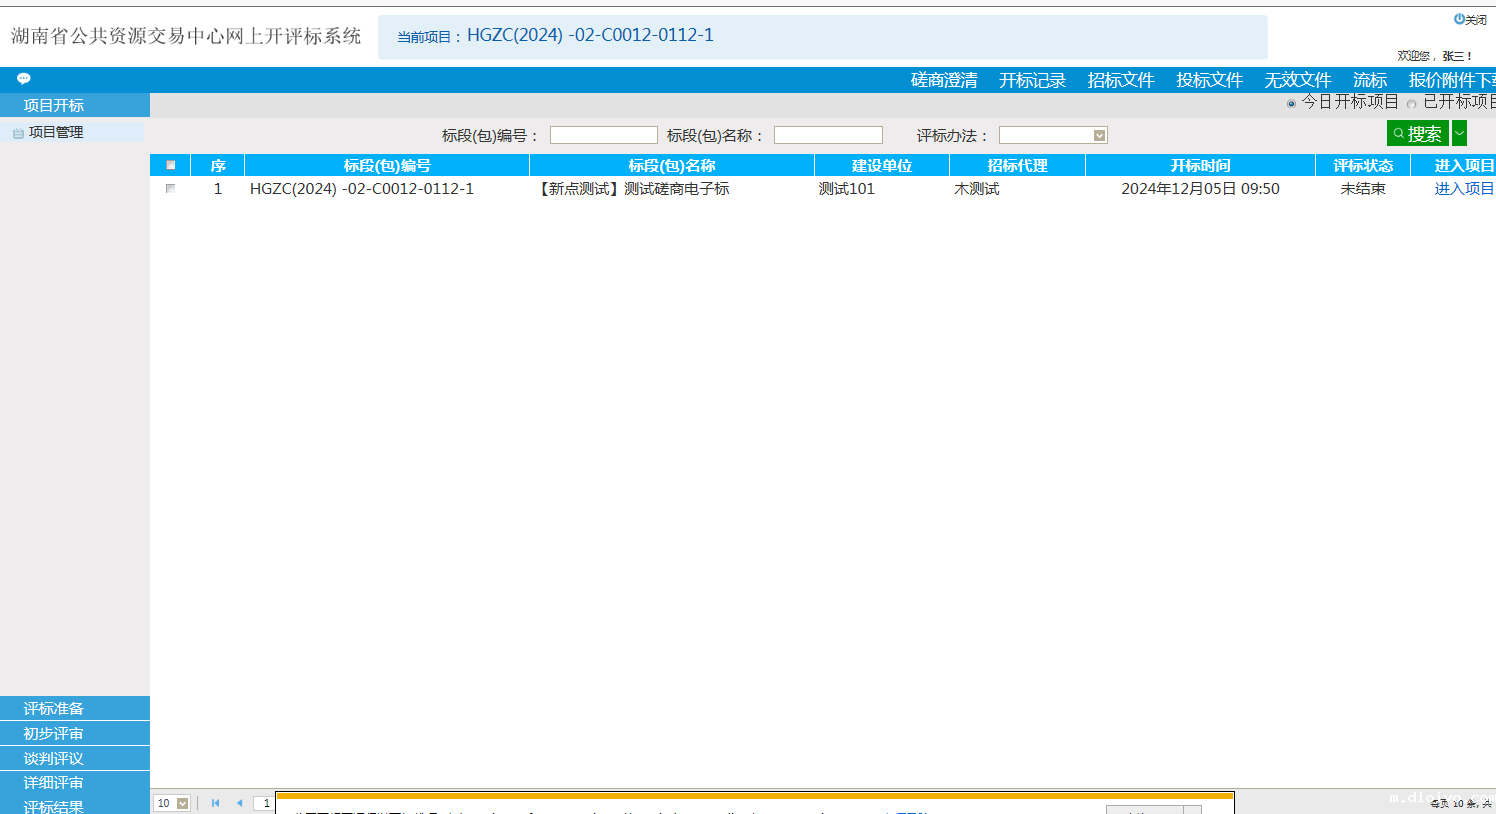
Task: Click the 标段(包)编号 input field
Action: 603,135
